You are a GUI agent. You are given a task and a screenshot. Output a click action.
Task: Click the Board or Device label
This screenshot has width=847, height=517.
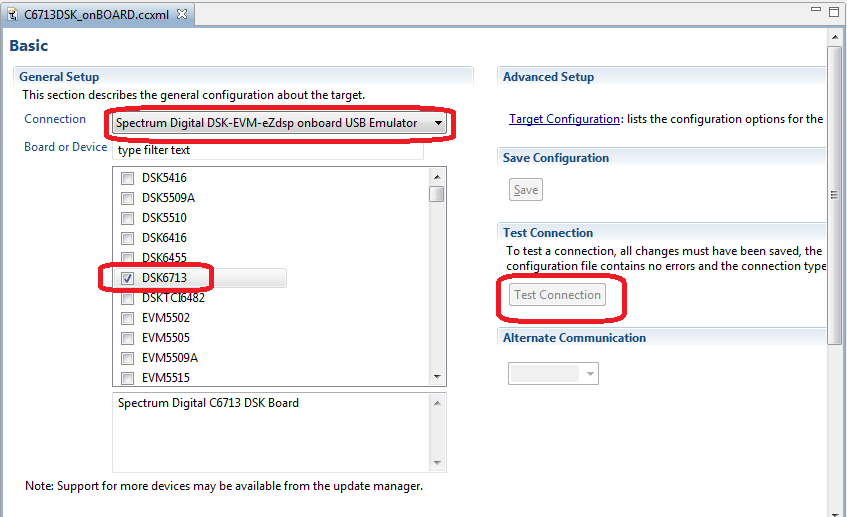[65, 147]
